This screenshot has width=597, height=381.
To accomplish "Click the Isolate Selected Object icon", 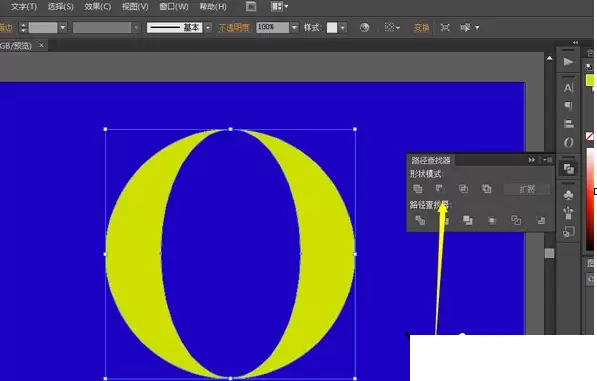I will [445, 27].
